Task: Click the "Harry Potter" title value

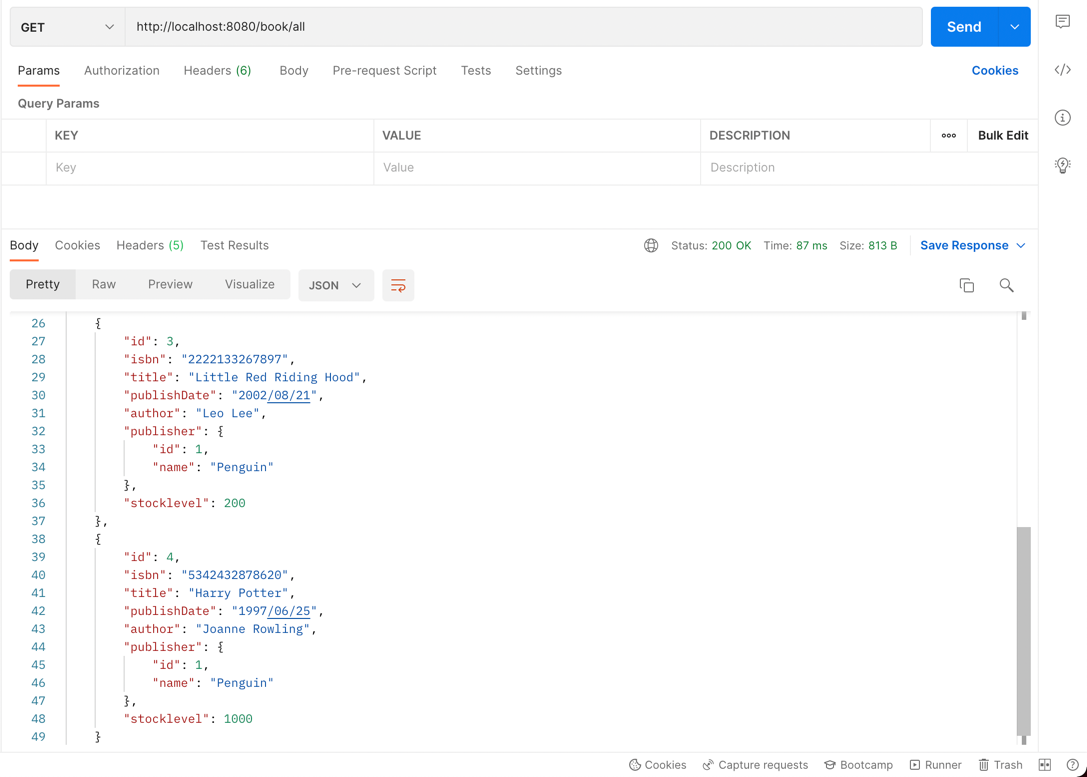Action: click(x=238, y=593)
